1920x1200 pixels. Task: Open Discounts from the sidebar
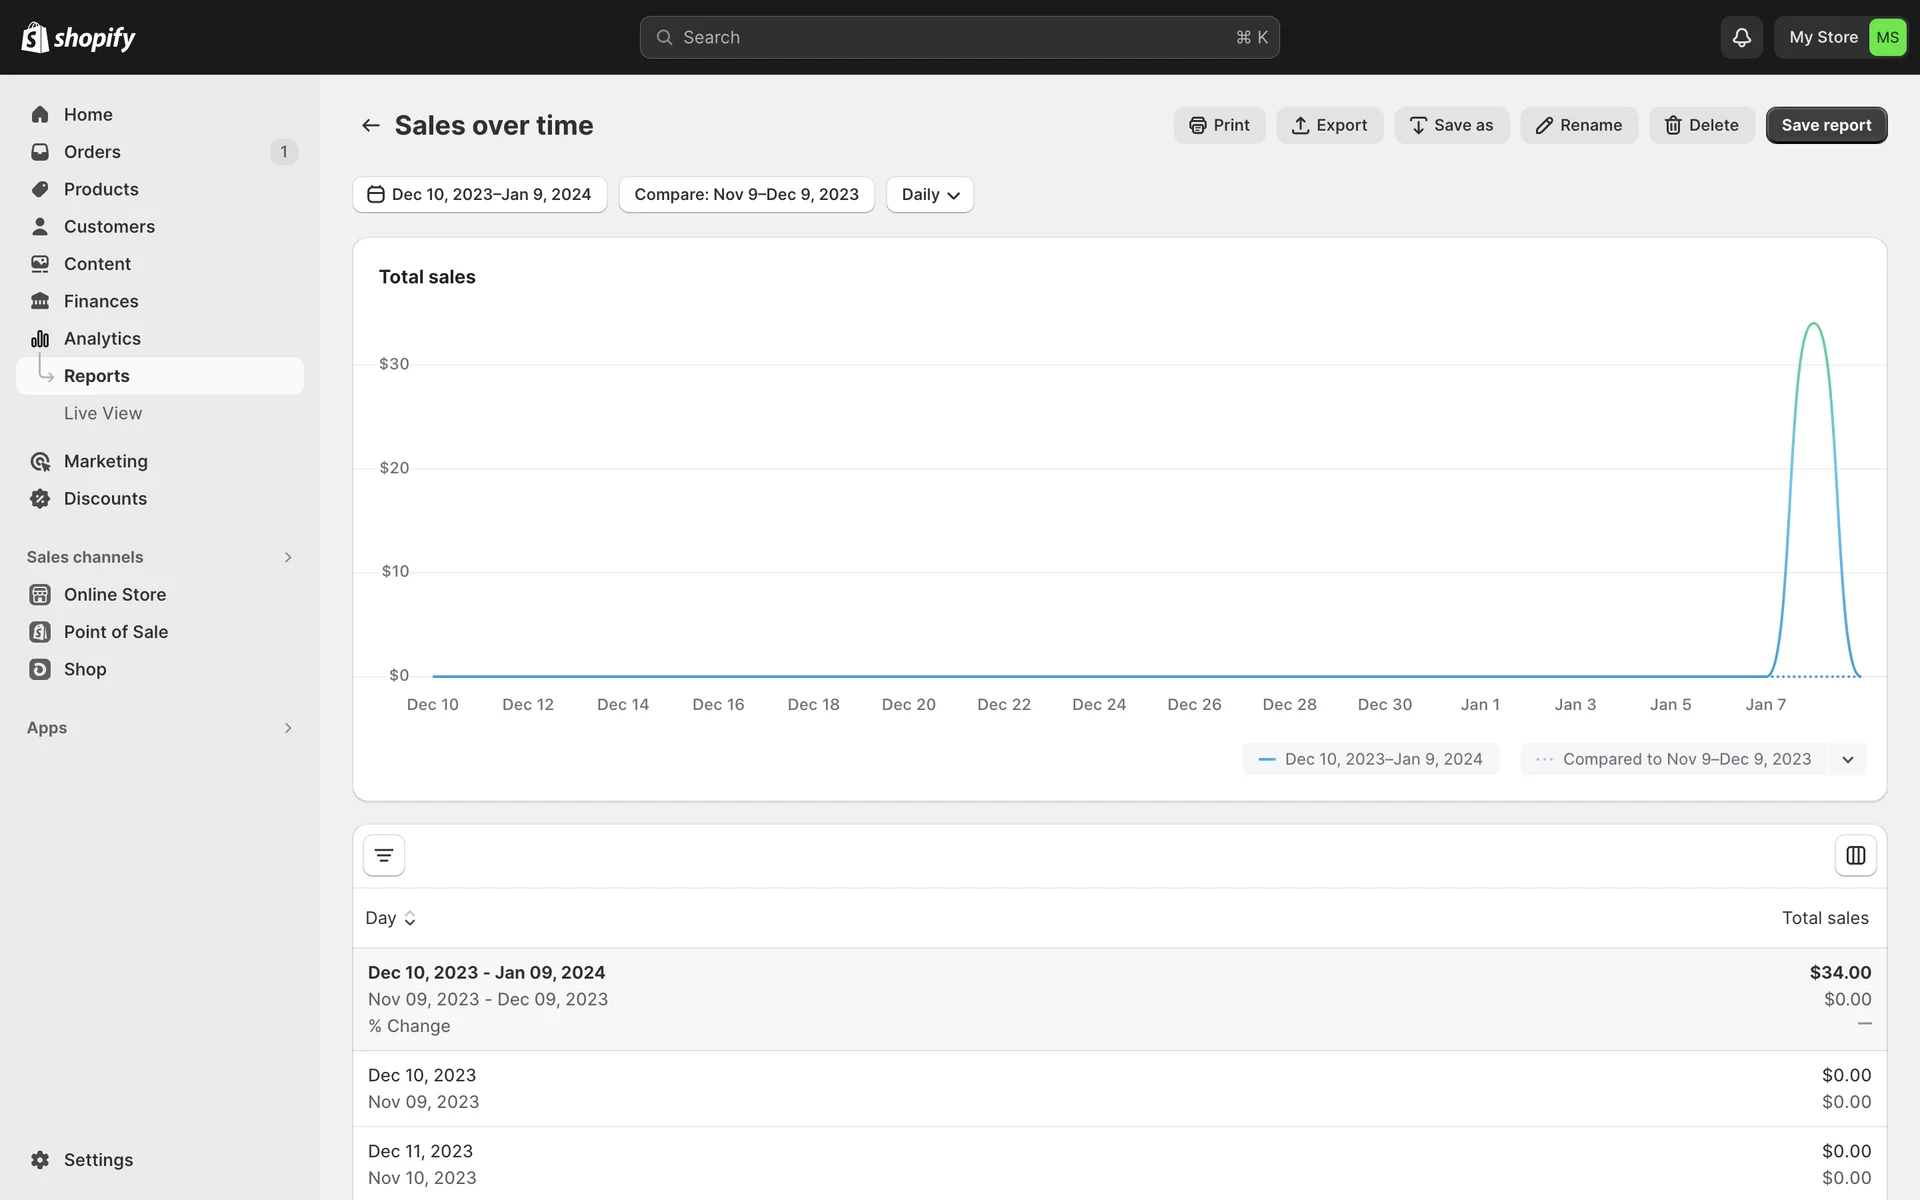pyautogui.click(x=105, y=498)
